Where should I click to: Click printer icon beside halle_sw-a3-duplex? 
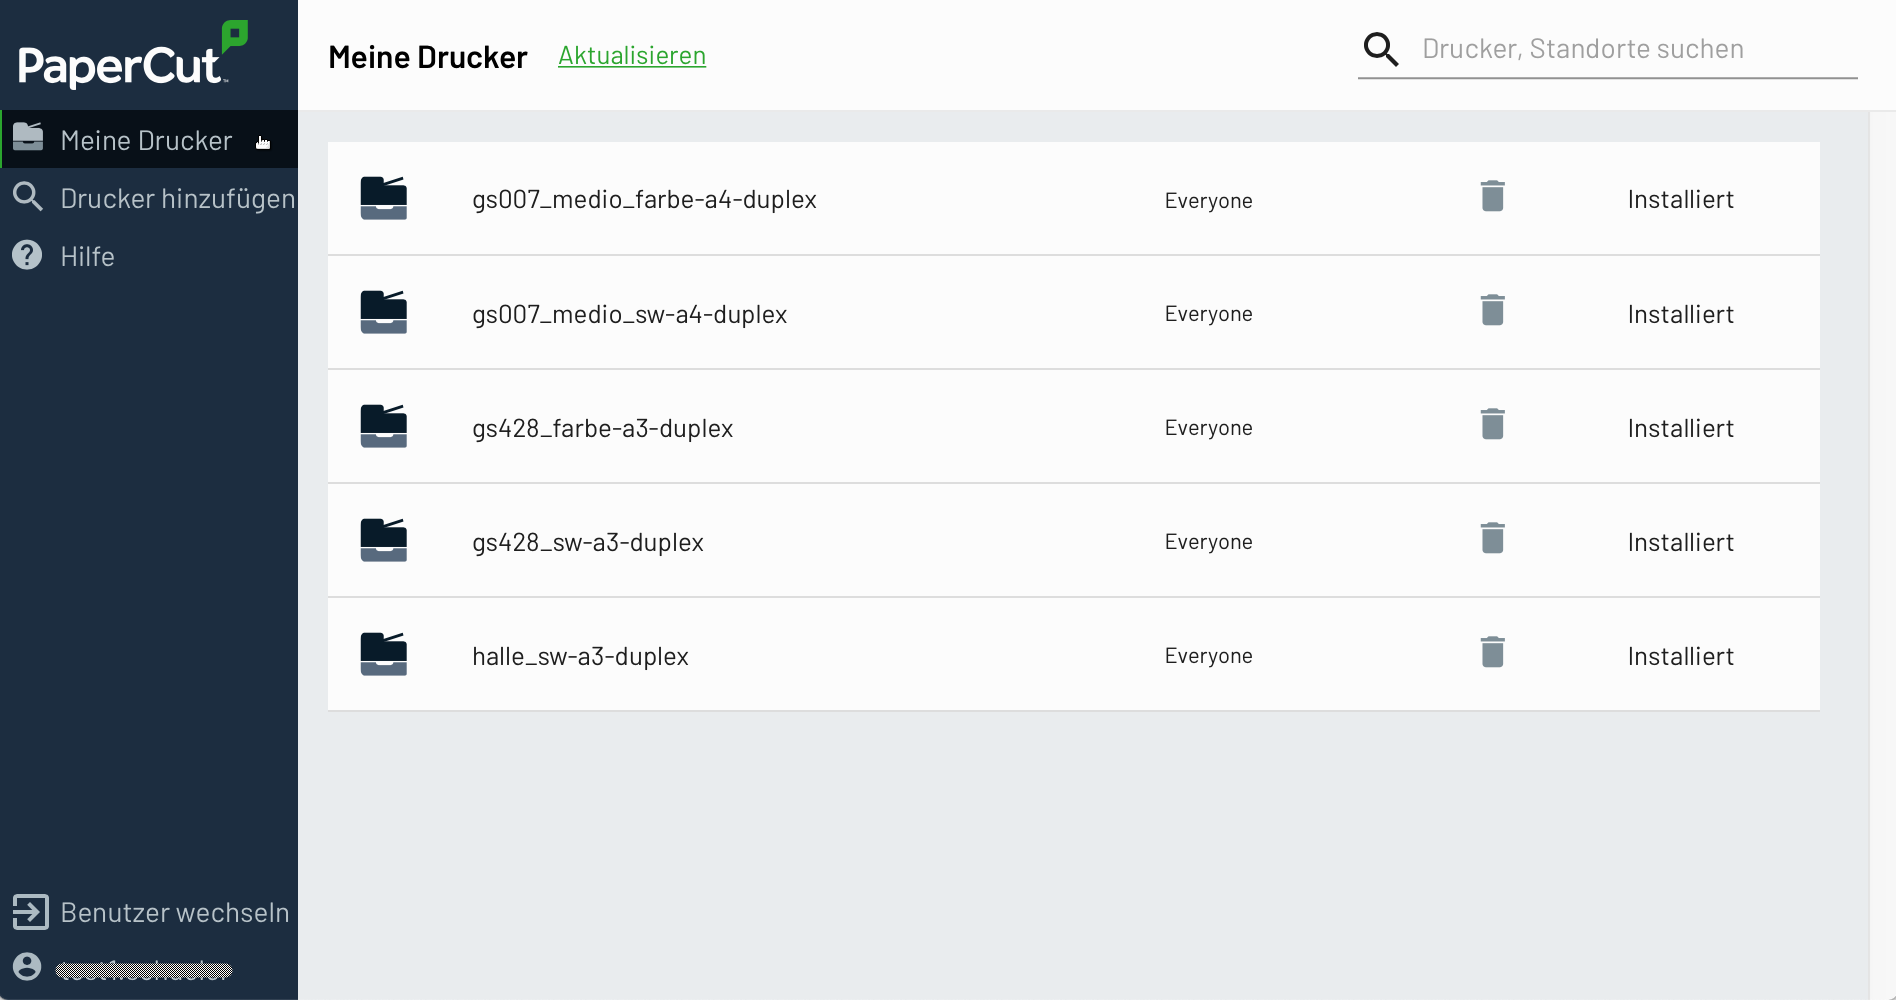[x=384, y=654]
